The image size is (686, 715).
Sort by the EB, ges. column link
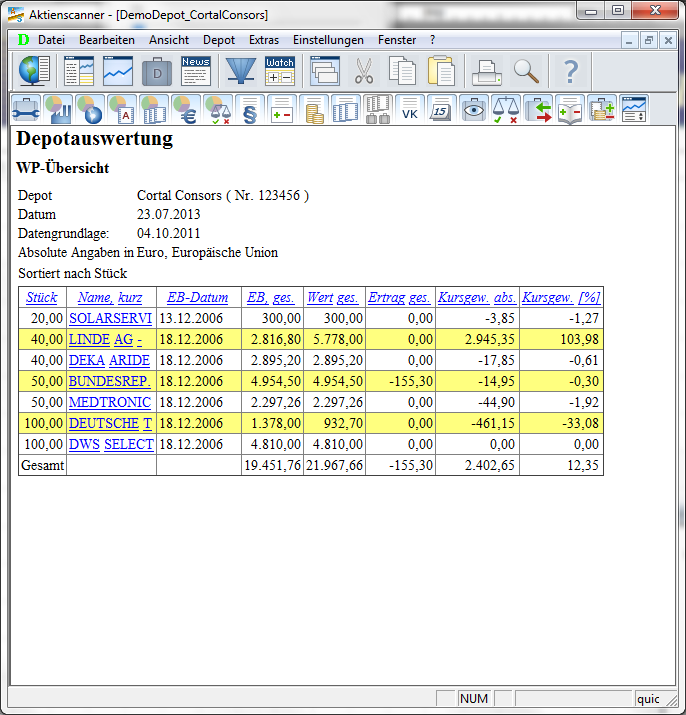click(x=271, y=297)
